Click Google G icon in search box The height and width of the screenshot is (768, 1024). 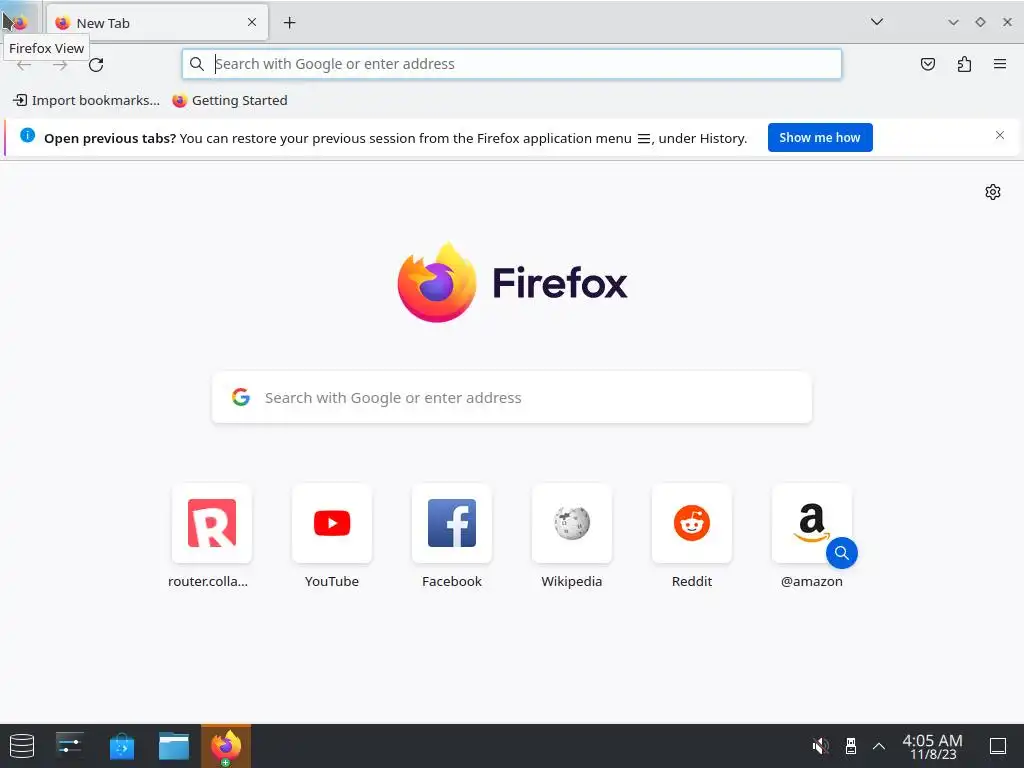241,397
